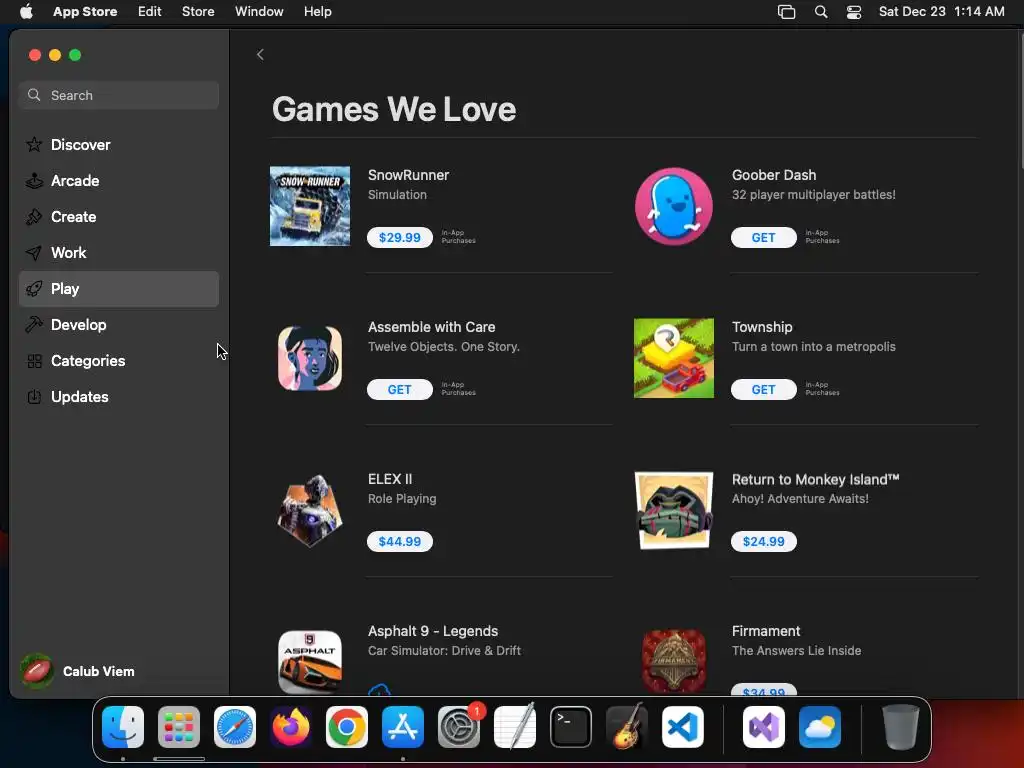Screen dimensions: 1024x768
Task: Click the Play rocket icon
Action: [34, 289]
